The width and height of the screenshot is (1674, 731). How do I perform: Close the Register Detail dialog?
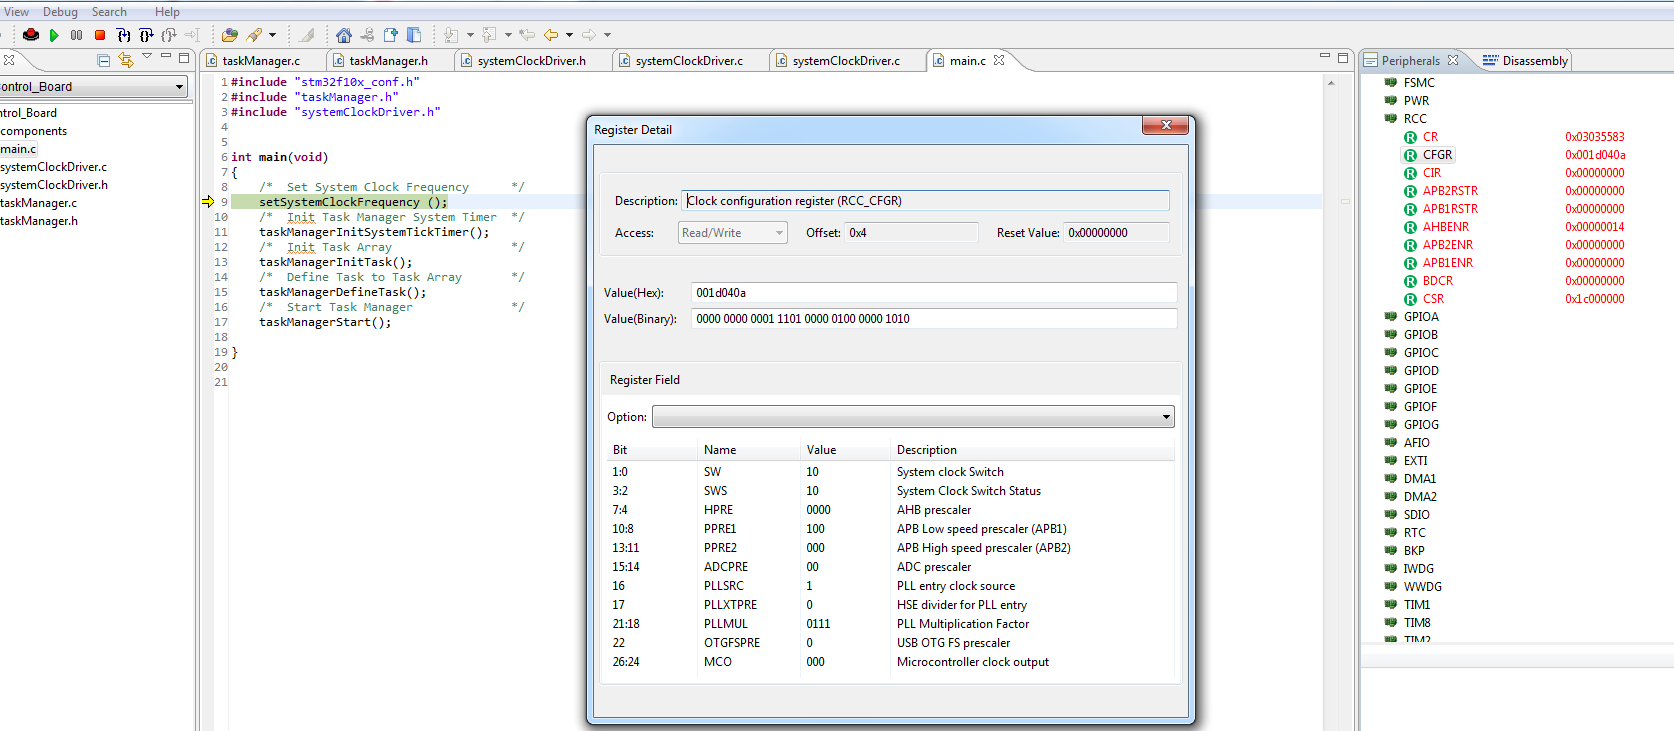point(1165,125)
